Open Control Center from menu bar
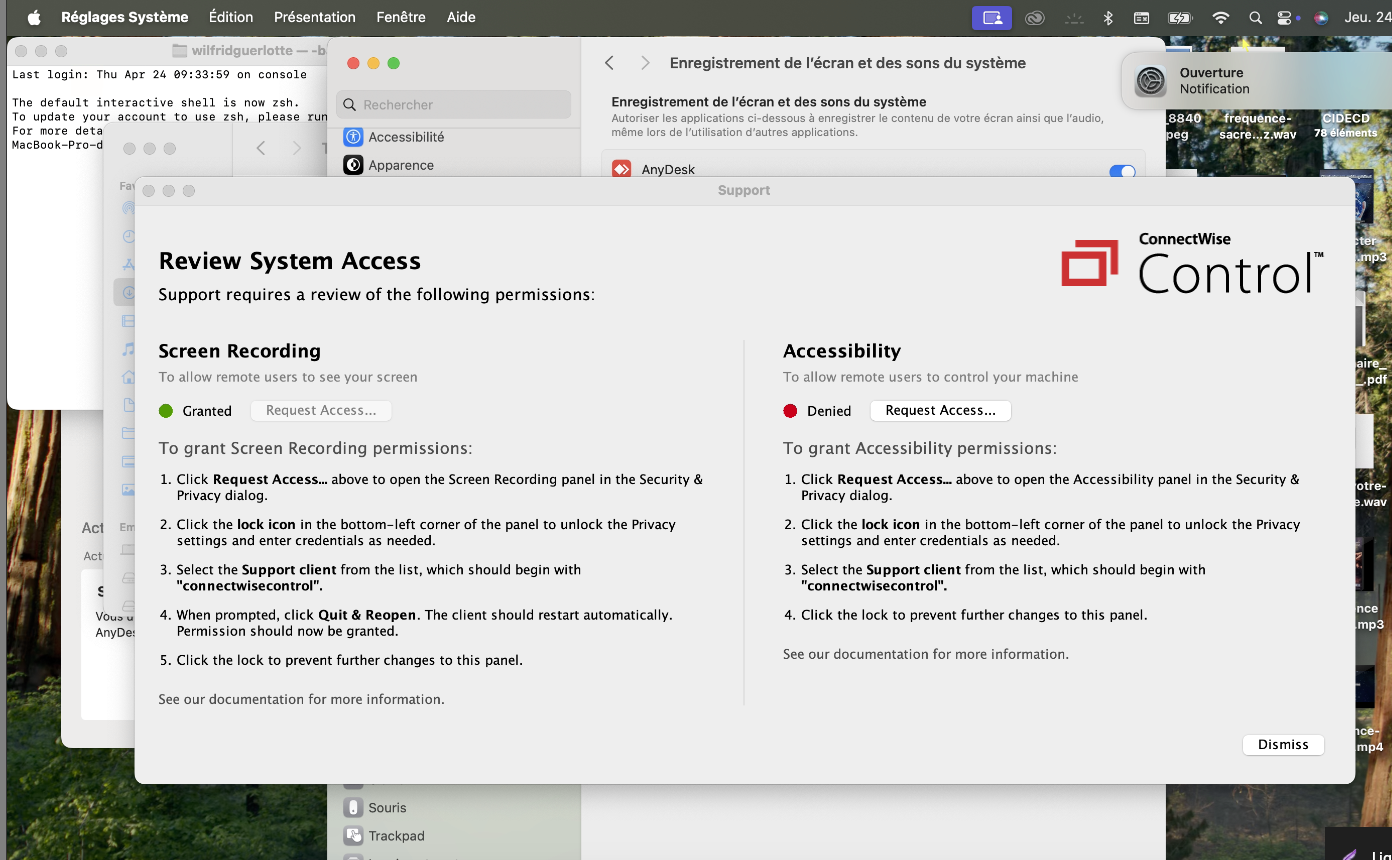The height and width of the screenshot is (860, 1392). (x=1285, y=17)
